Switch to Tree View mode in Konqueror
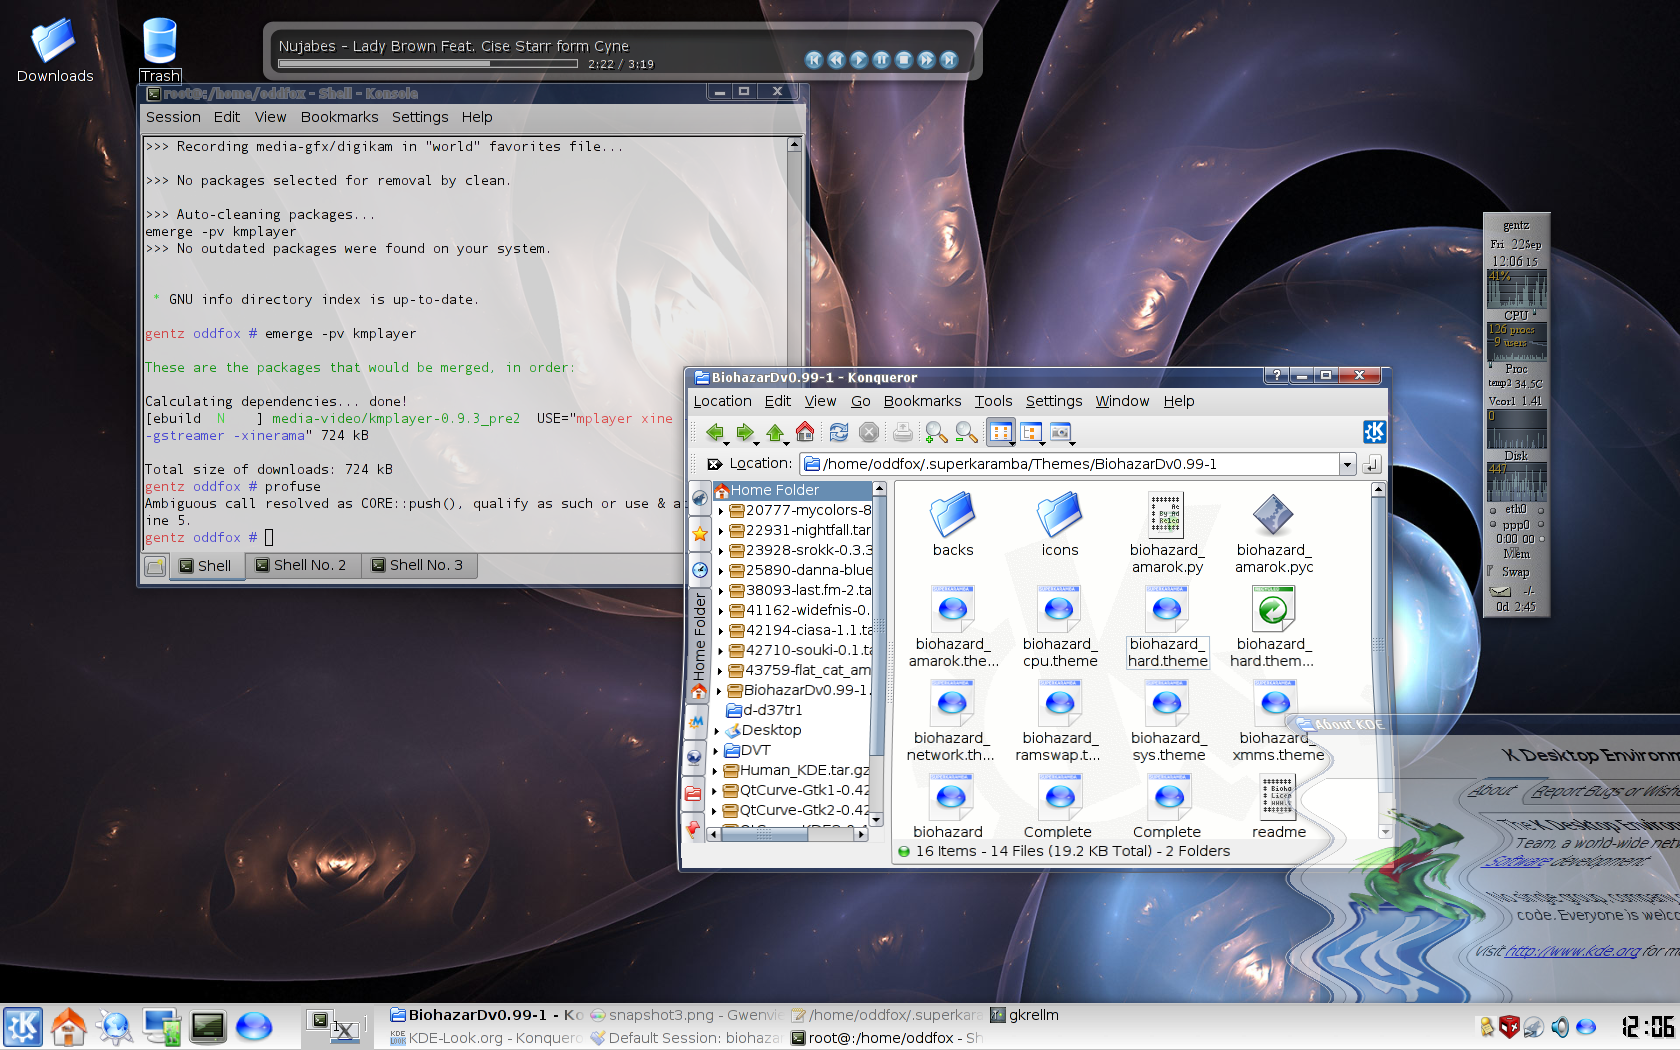This screenshot has width=1680, height=1050. point(1031,432)
